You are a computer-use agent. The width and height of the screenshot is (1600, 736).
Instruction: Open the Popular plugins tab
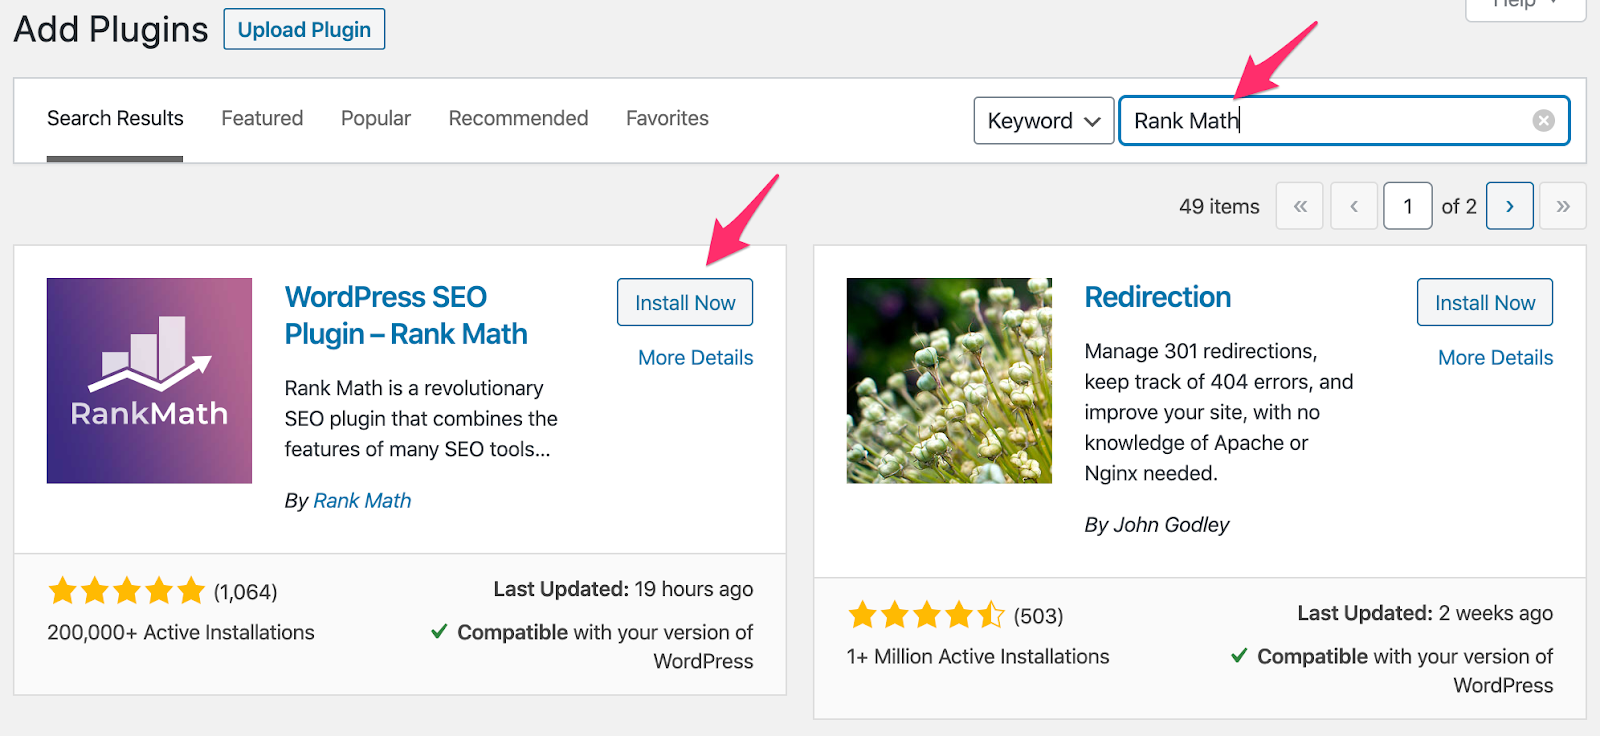tap(376, 118)
